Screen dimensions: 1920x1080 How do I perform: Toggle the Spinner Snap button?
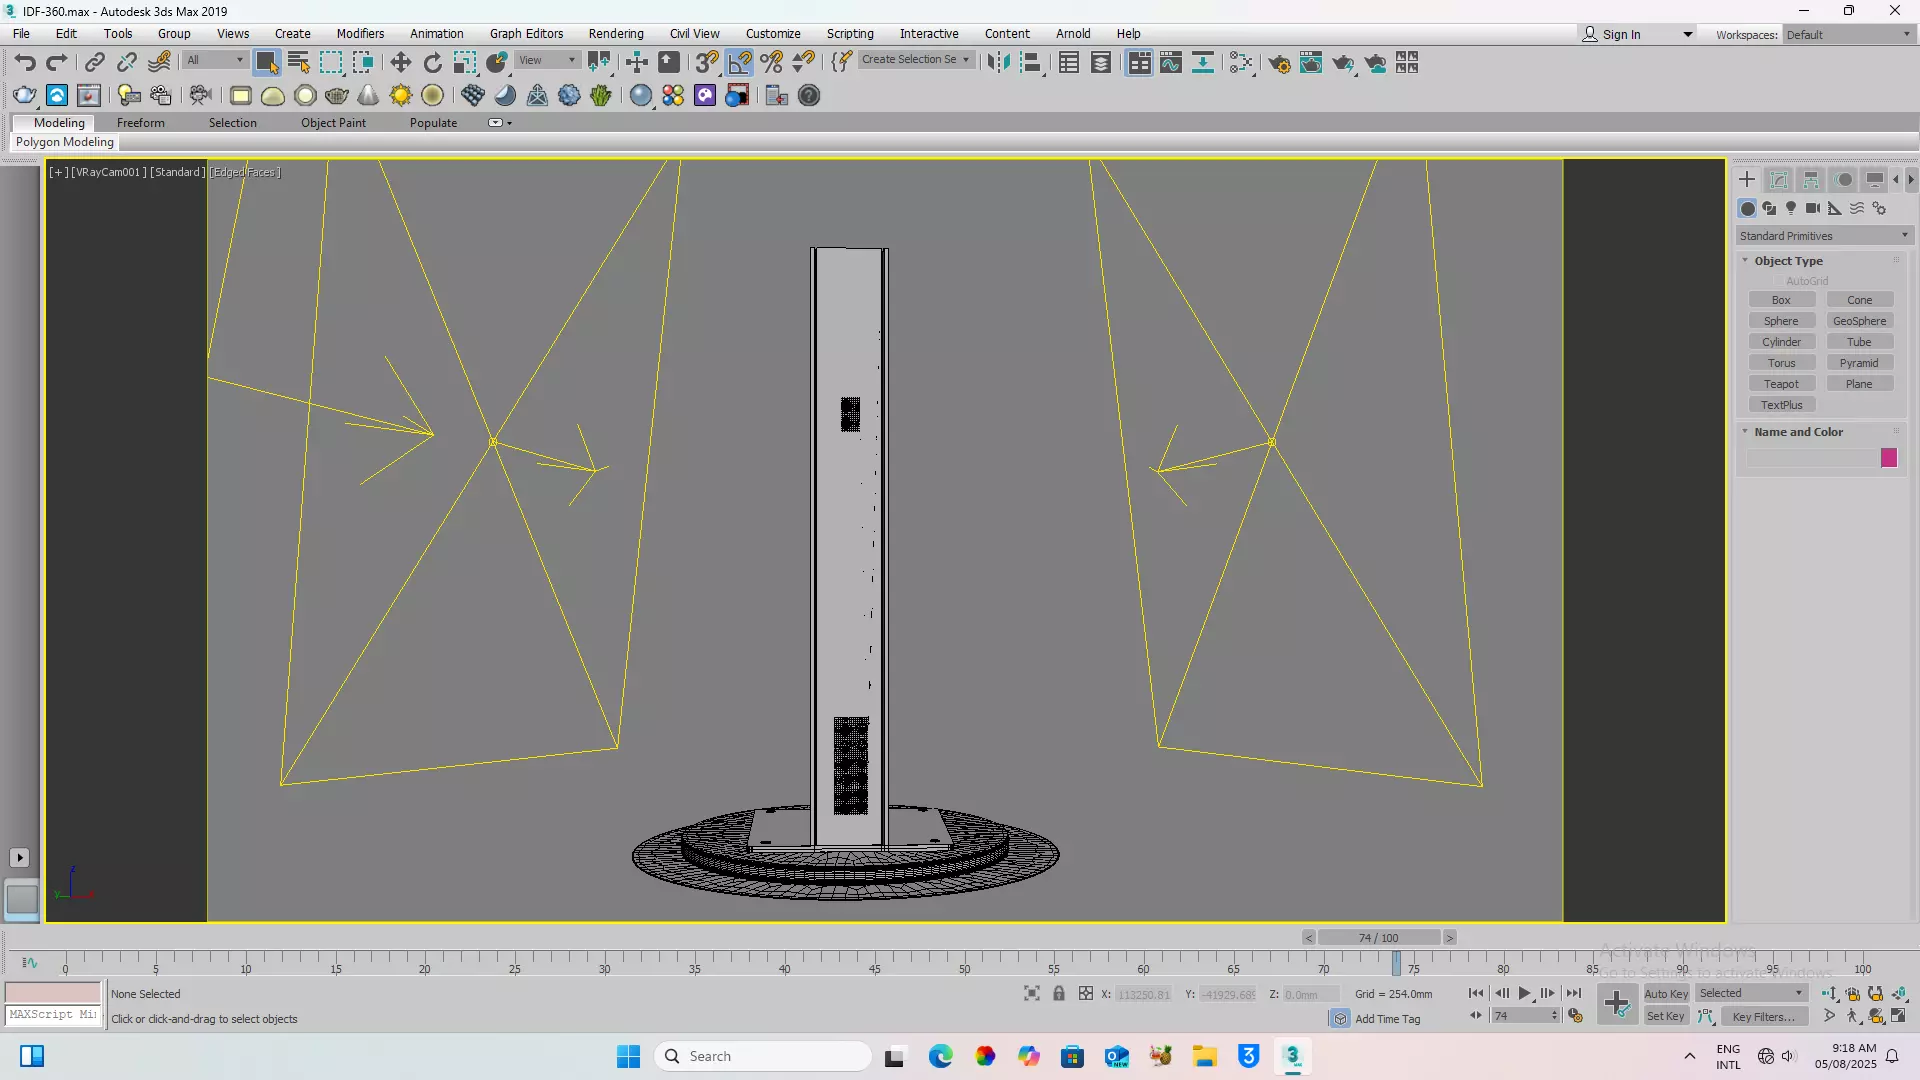(803, 63)
